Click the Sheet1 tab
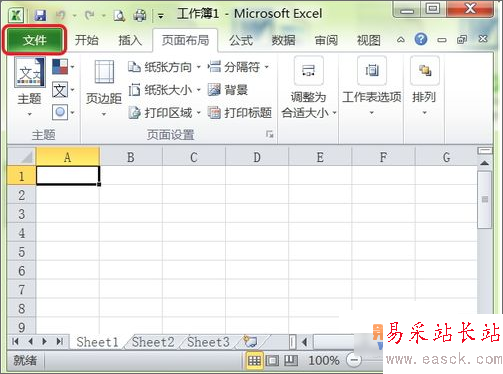503x374 pixels. (97, 342)
